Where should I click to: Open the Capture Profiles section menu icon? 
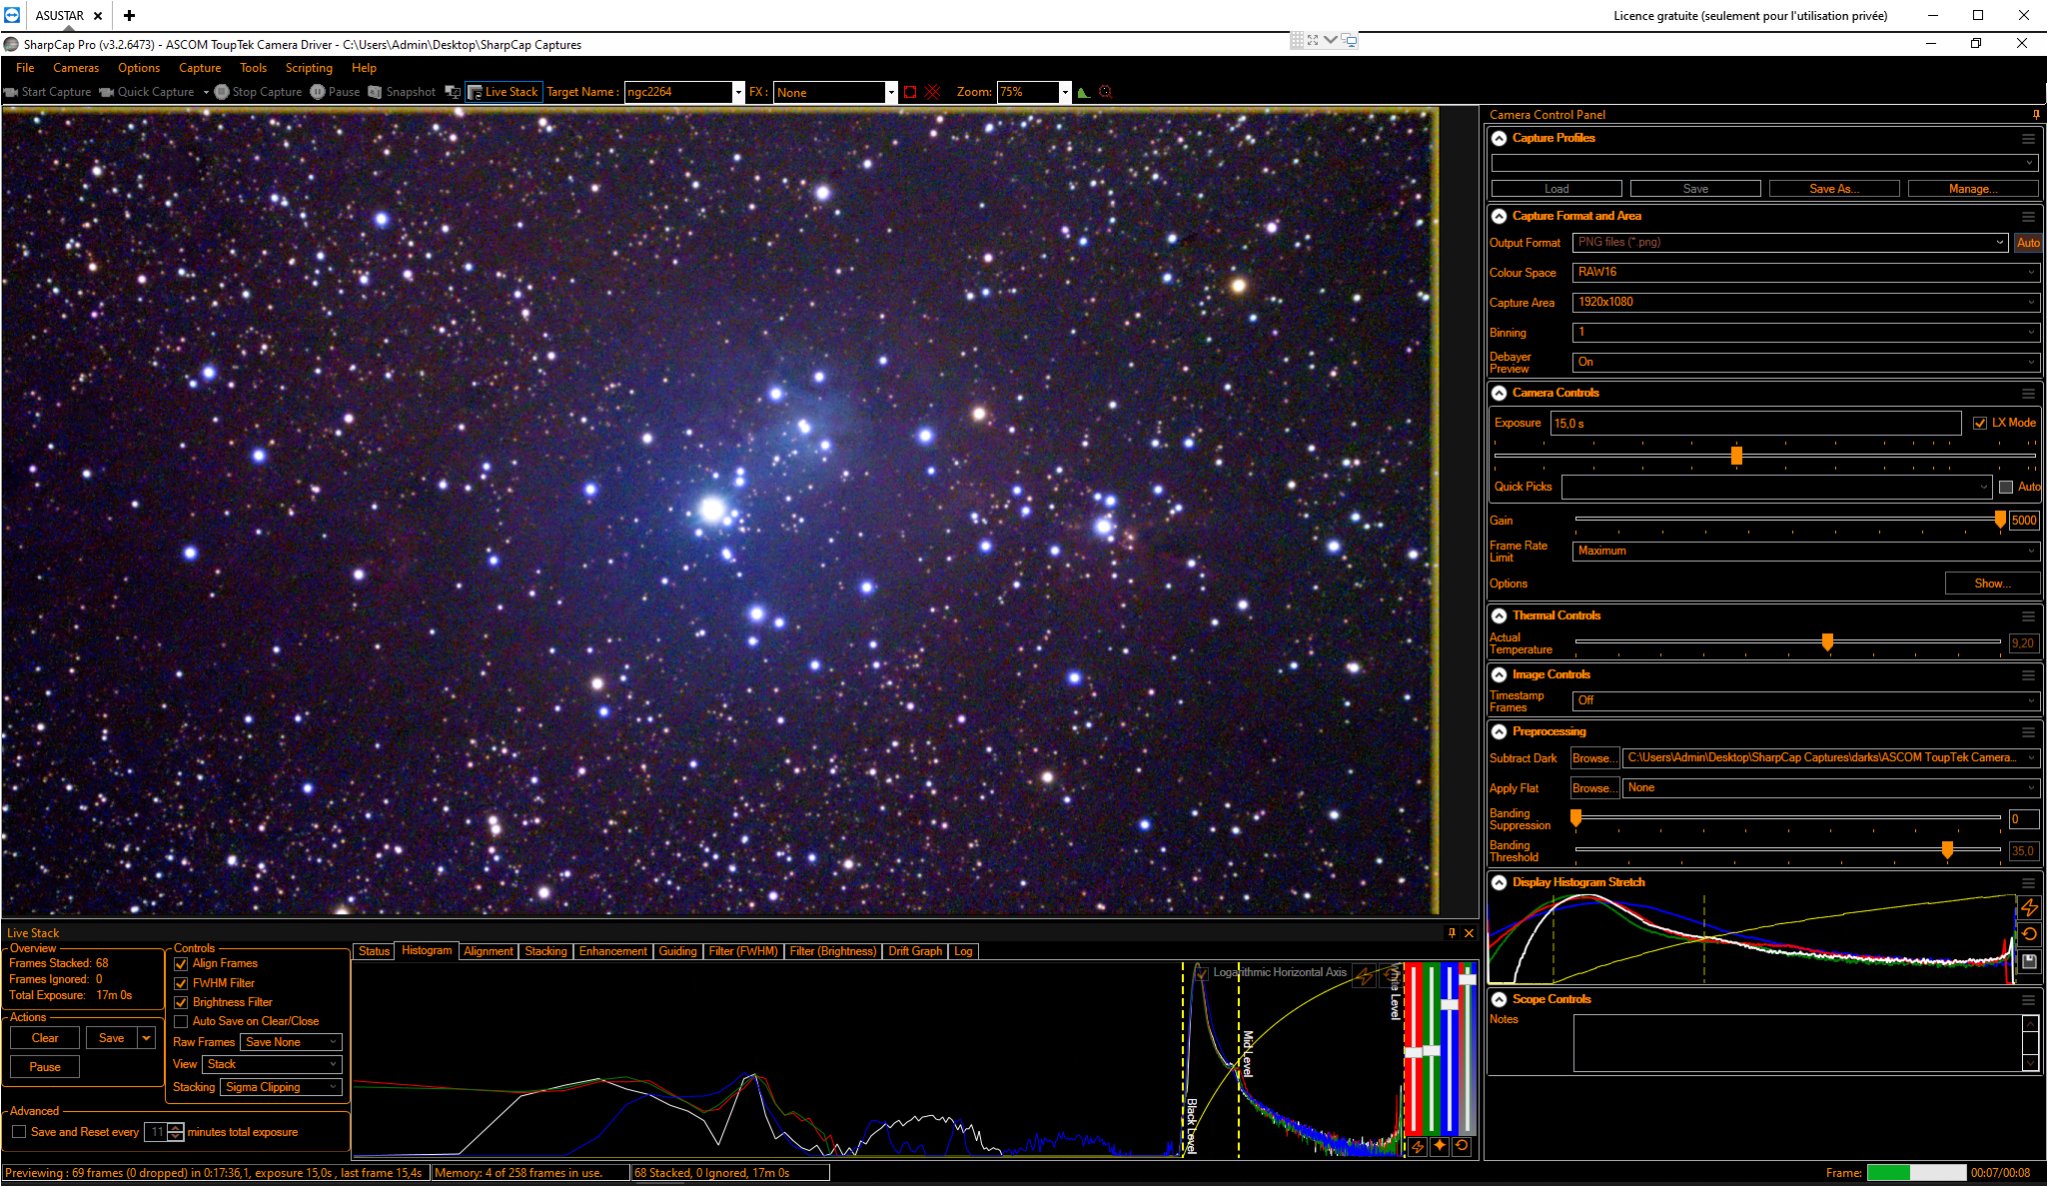2028,139
